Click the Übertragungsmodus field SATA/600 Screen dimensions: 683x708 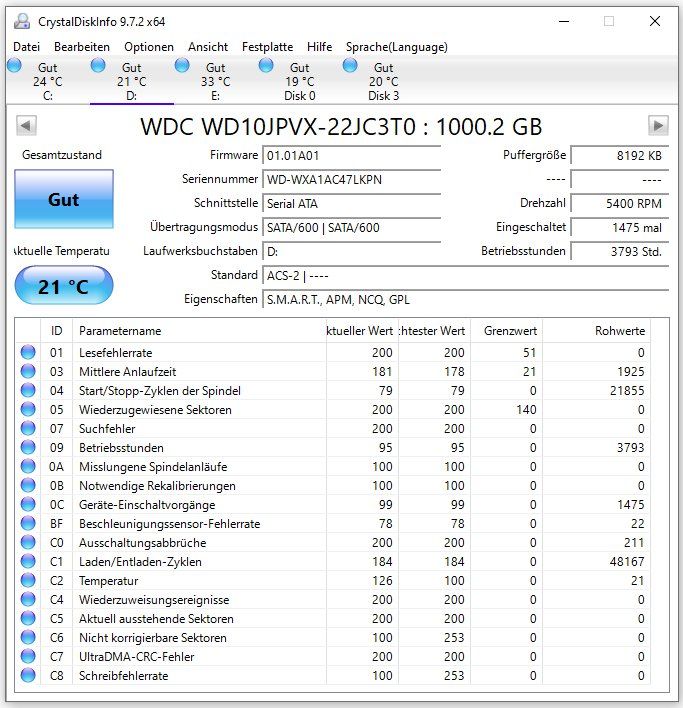[x=352, y=228]
